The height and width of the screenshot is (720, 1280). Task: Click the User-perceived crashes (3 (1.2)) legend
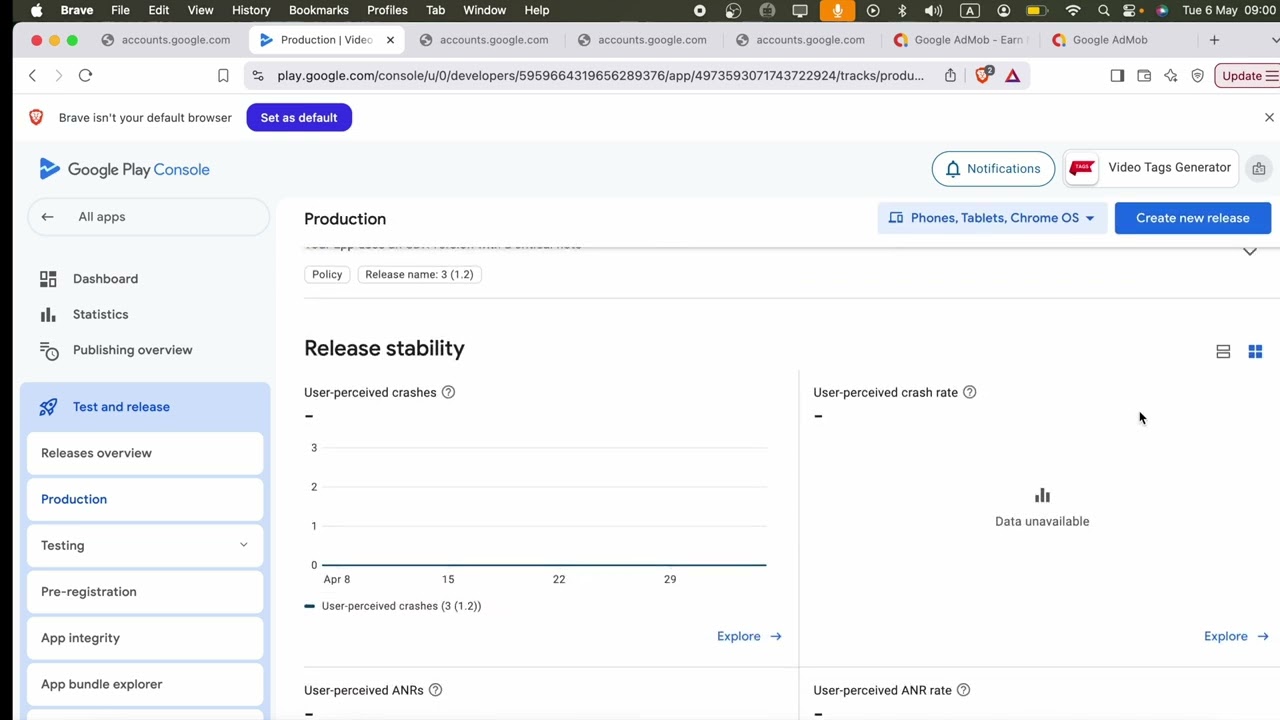[x=393, y=606]
